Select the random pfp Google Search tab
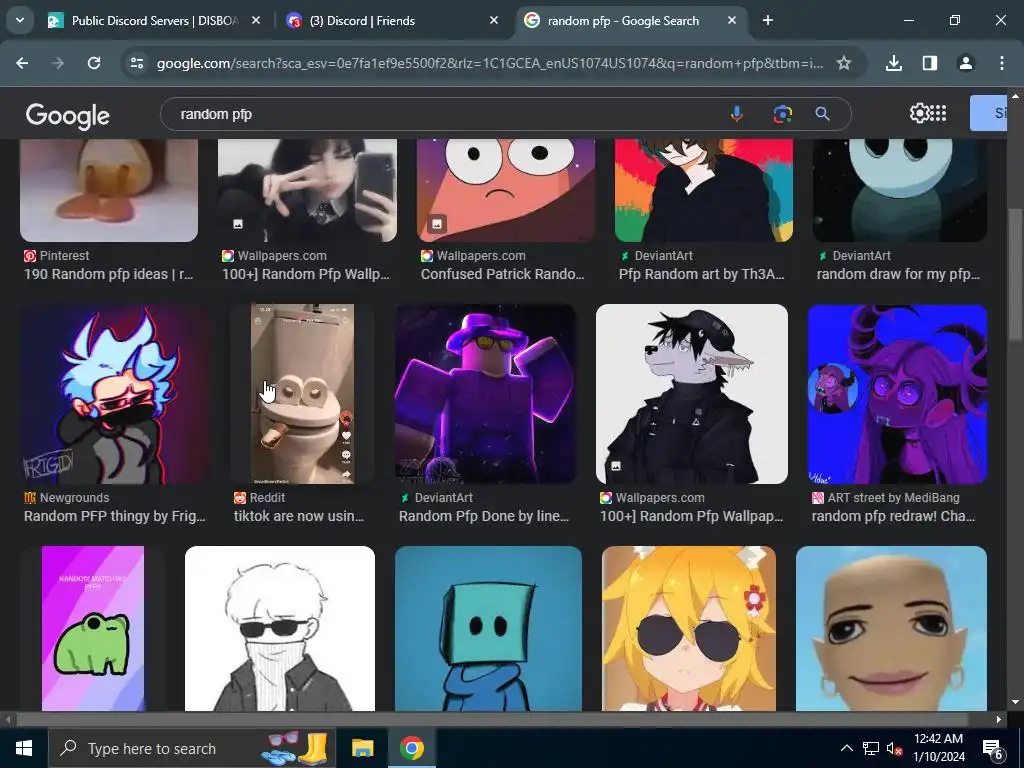 (632, 21)
